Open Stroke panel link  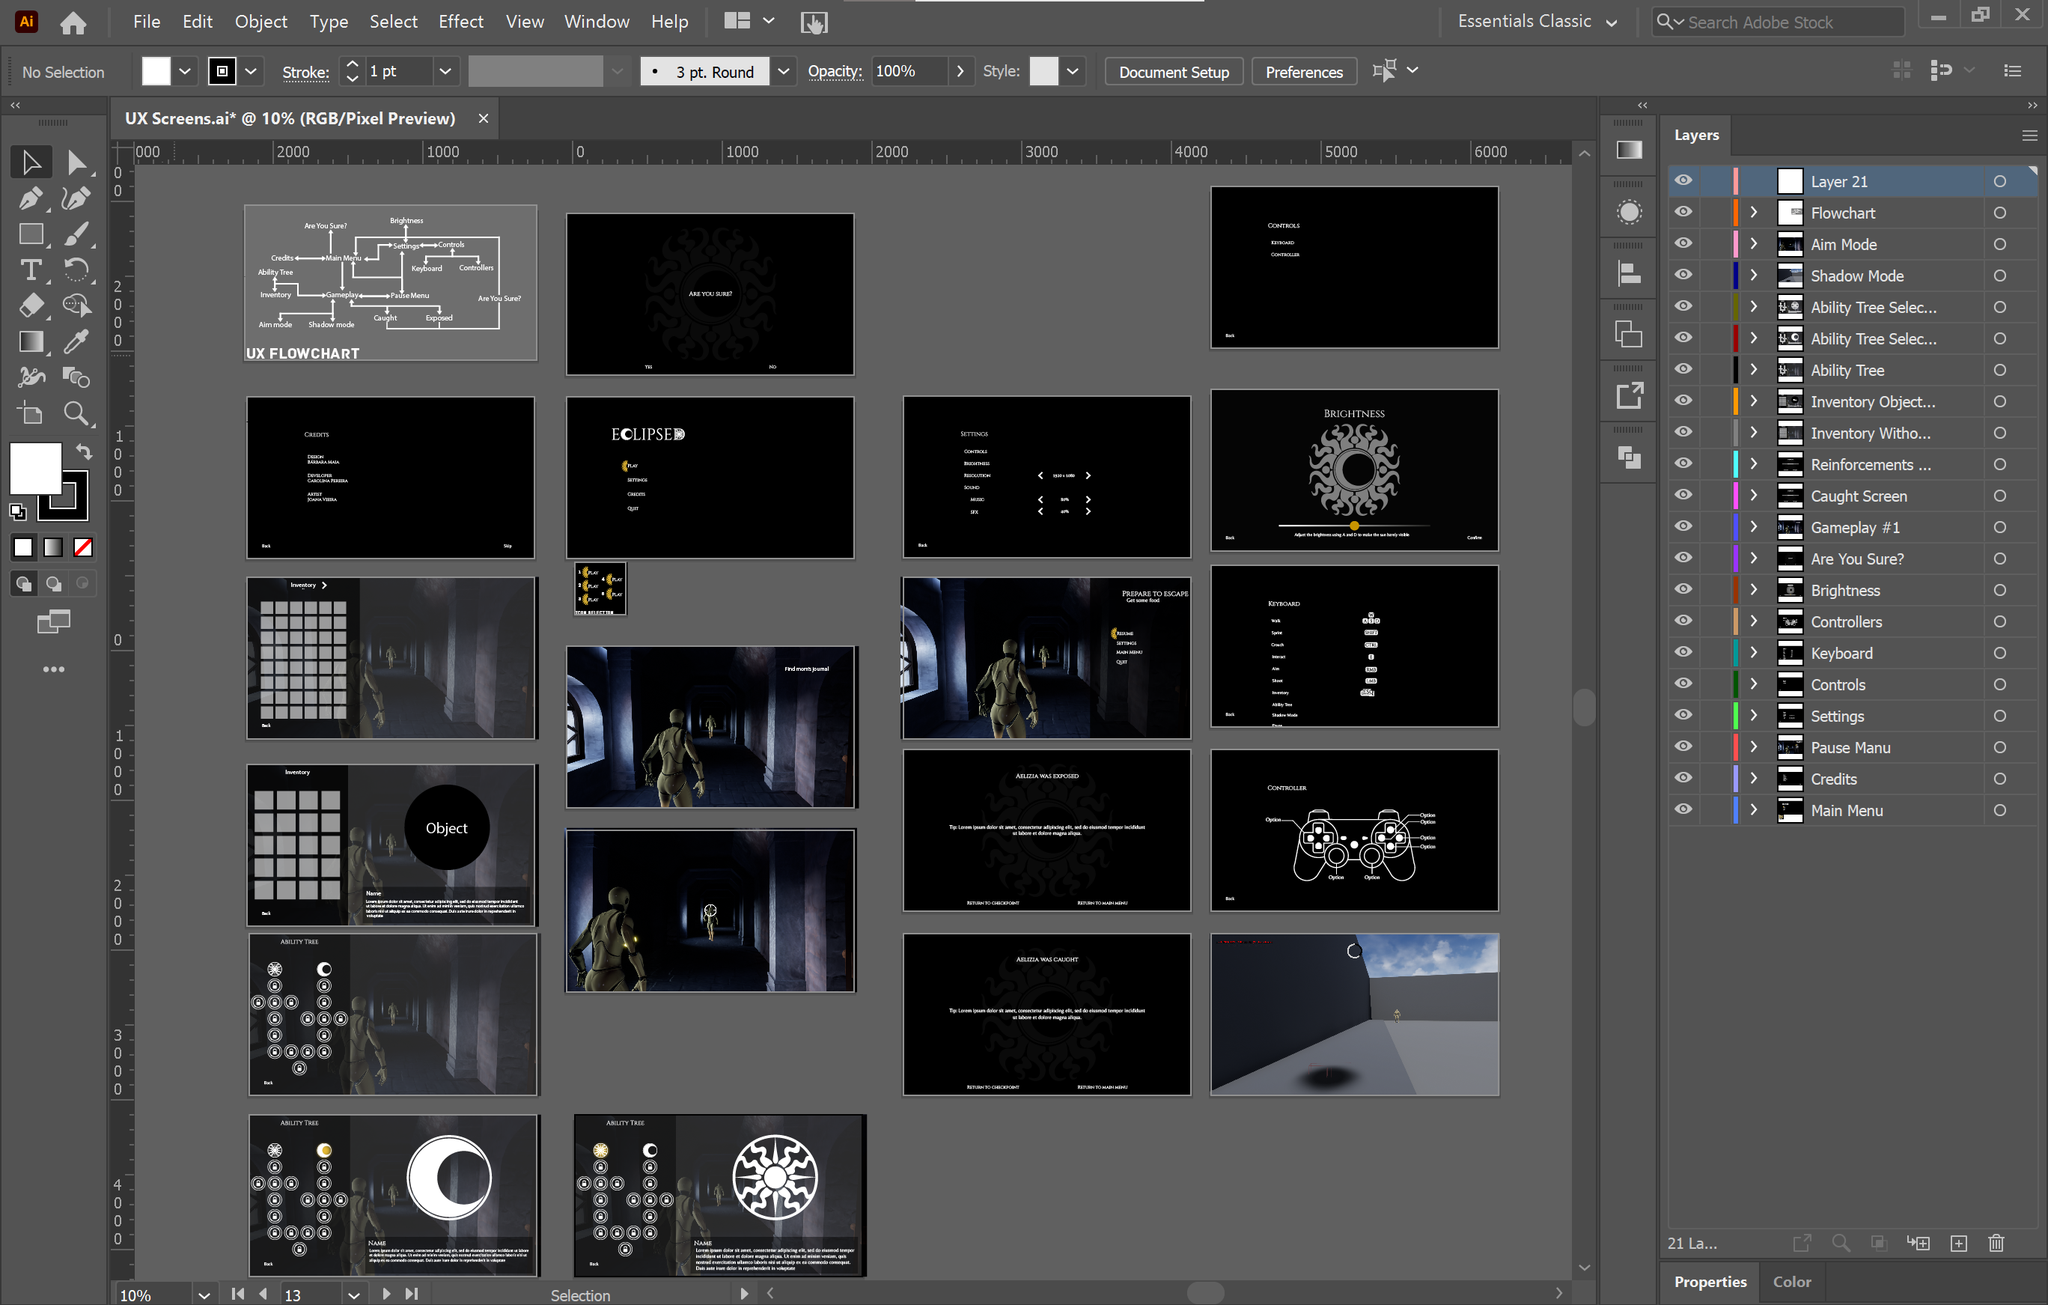[306, 72]
